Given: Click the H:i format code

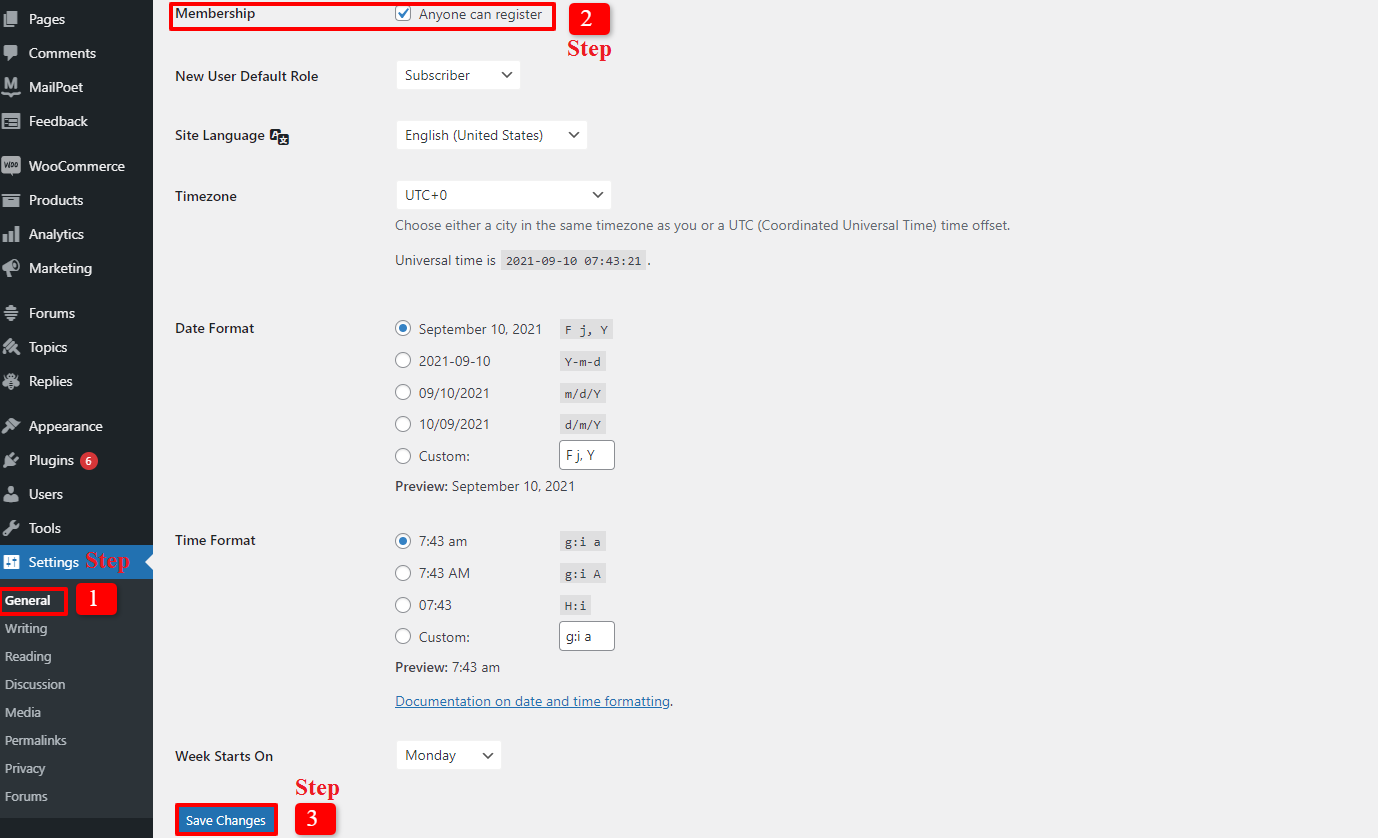Looking at the screenshot, I should (576, 605).
